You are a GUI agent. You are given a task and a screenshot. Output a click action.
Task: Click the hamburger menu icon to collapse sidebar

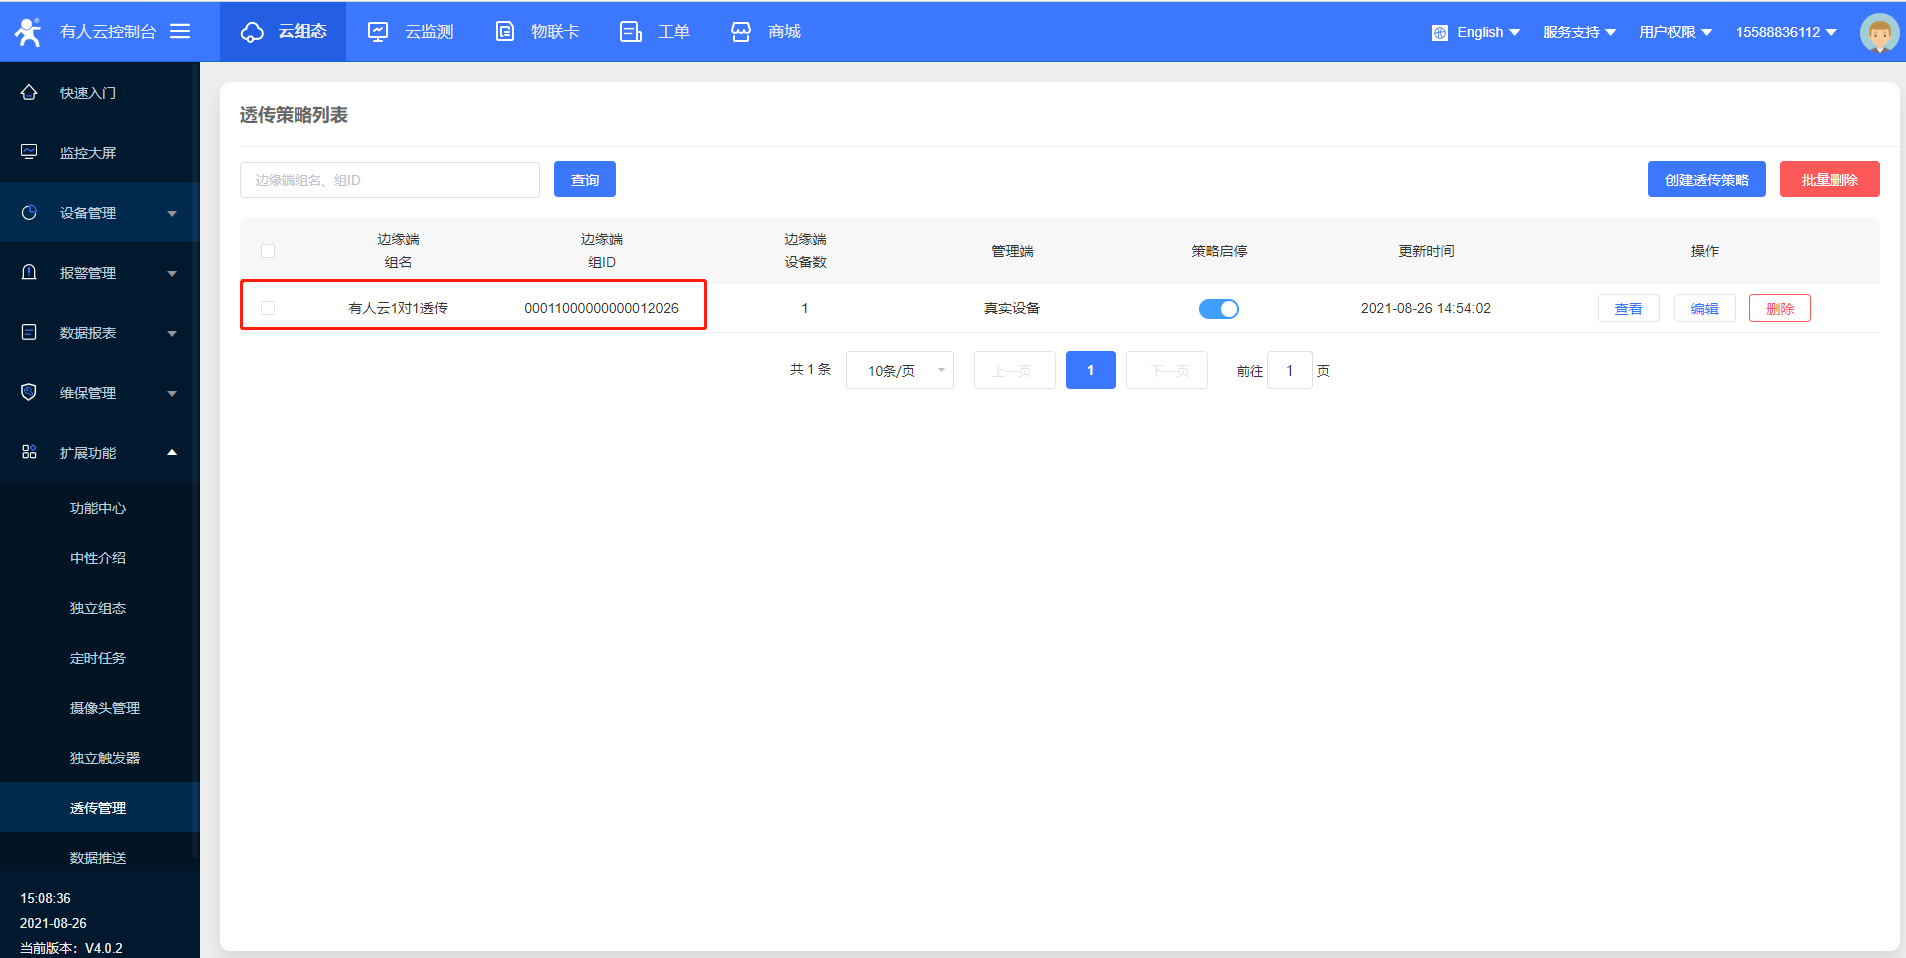[x=180, y=31]
